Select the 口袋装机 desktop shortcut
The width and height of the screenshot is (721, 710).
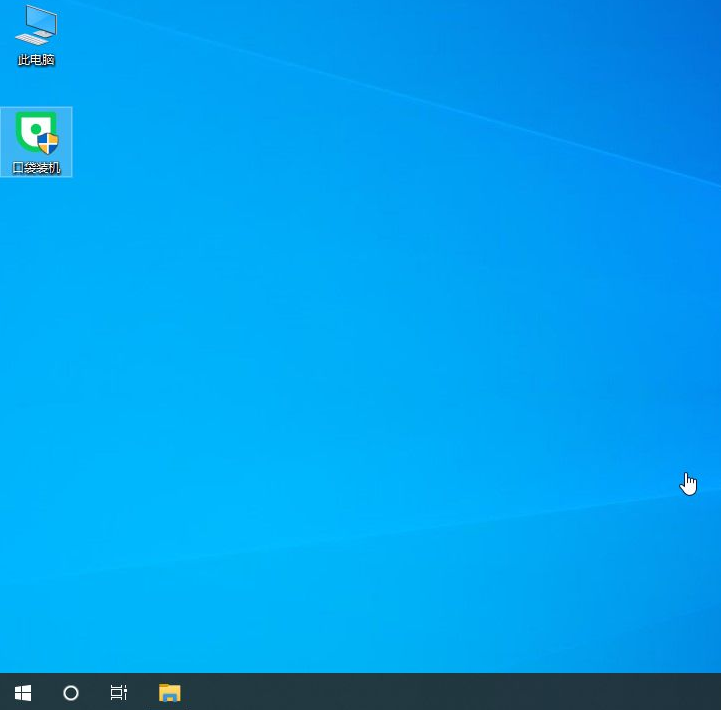coord(36,142)
